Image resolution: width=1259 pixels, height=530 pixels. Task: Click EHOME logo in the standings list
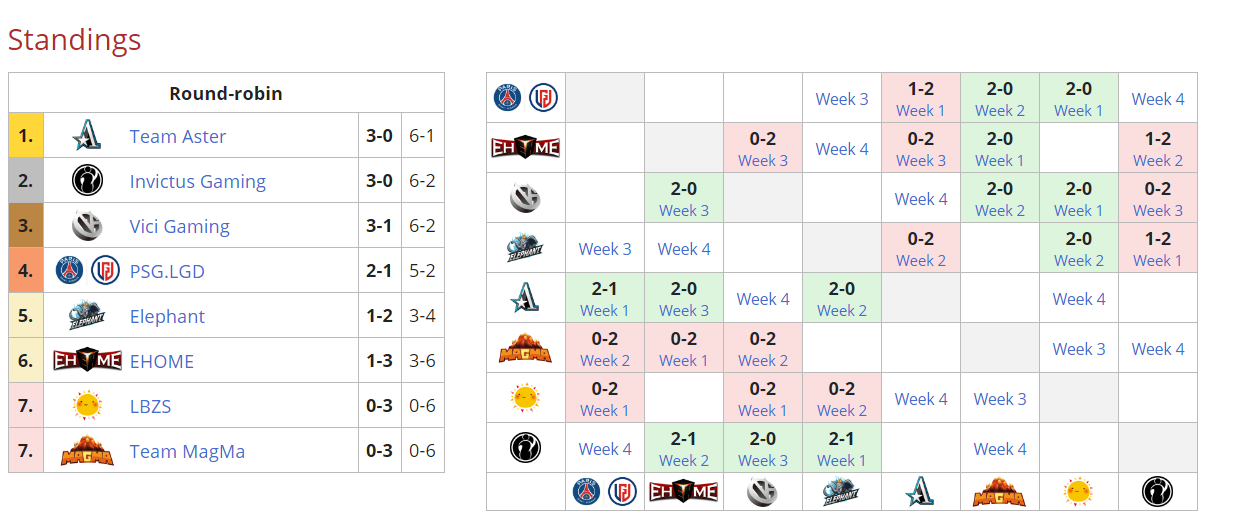click(x=87, y=361)
